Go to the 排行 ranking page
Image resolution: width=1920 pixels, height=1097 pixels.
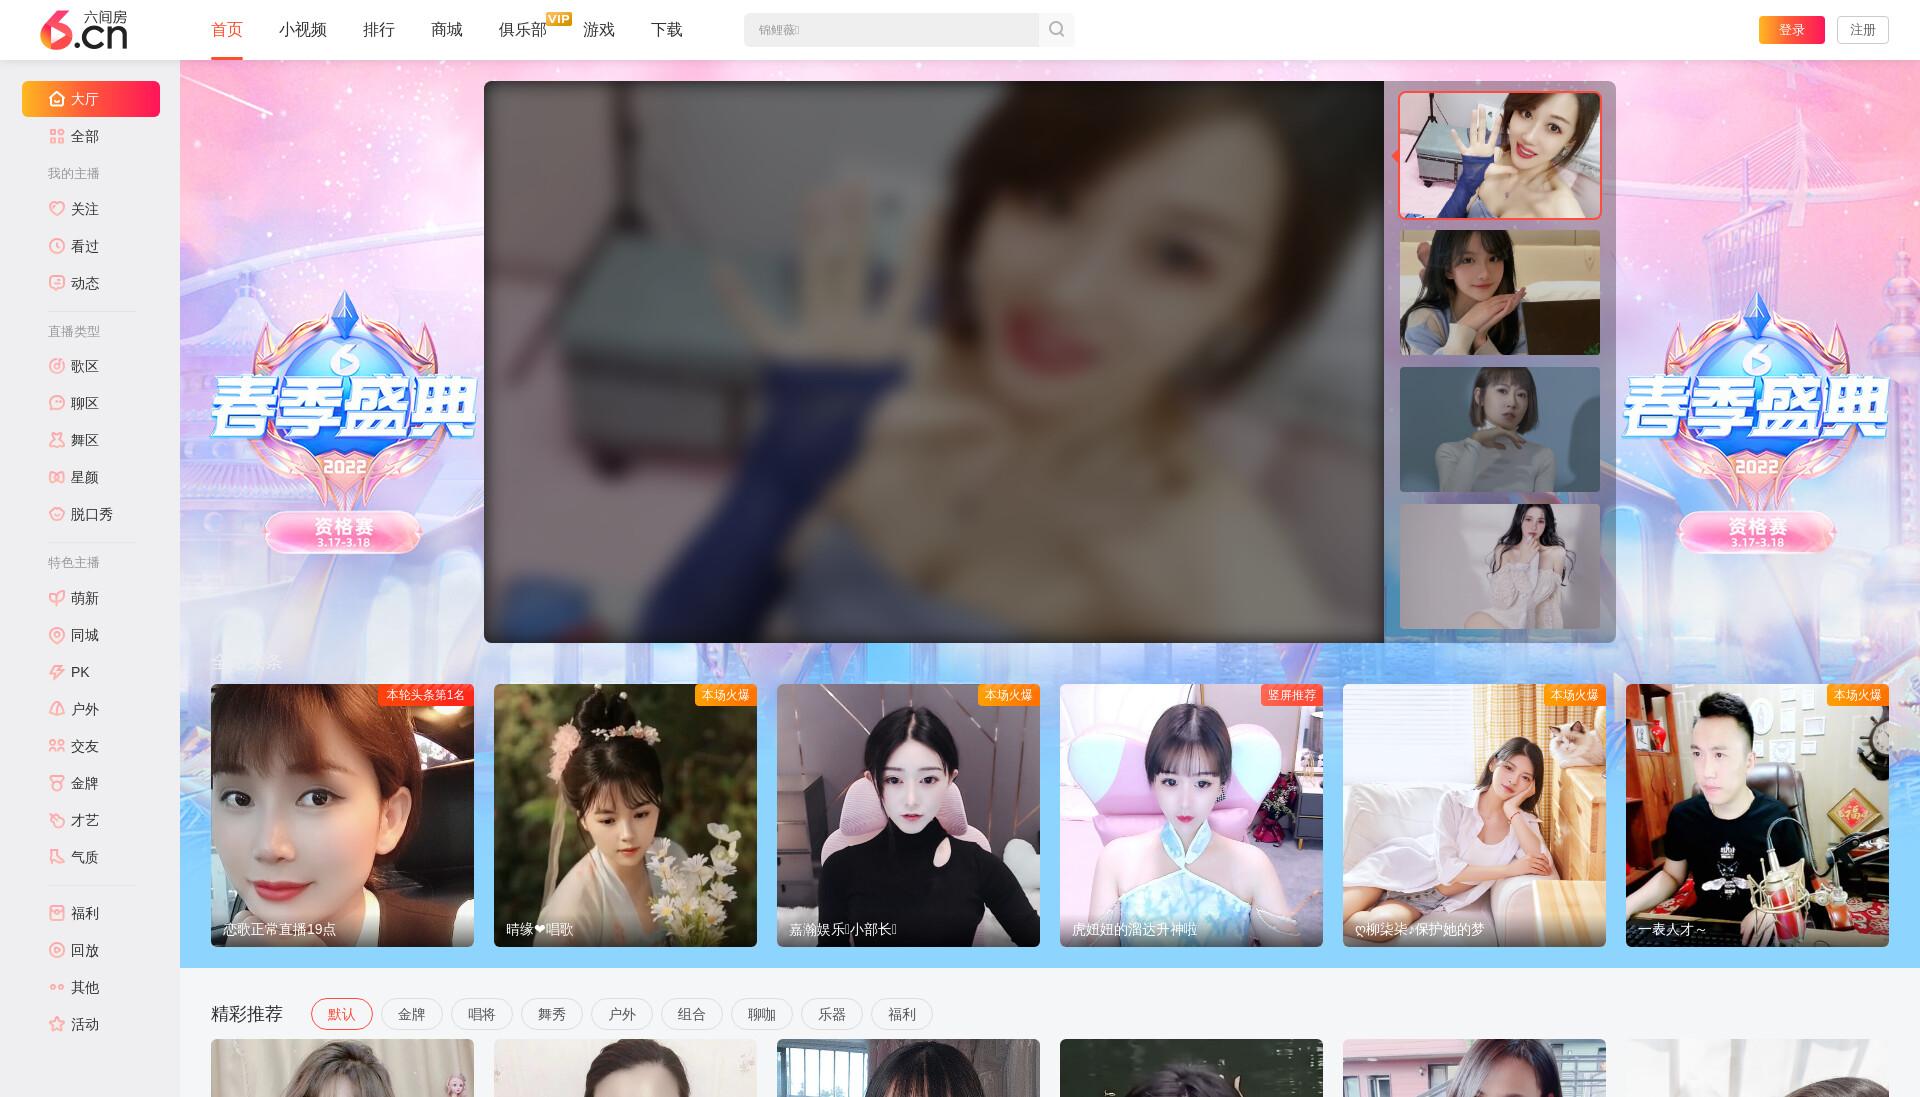(379, 30)
